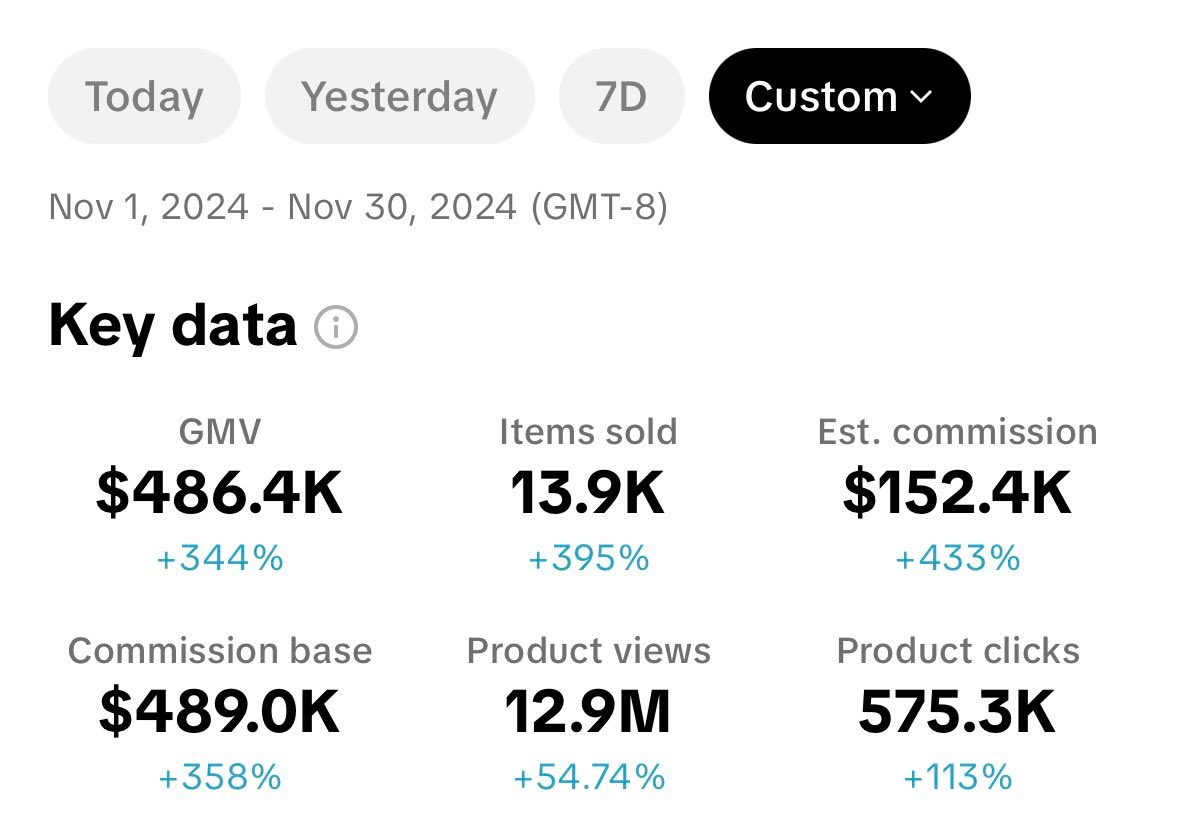Open the Product views 12.9M metric

tap(588, 711)
